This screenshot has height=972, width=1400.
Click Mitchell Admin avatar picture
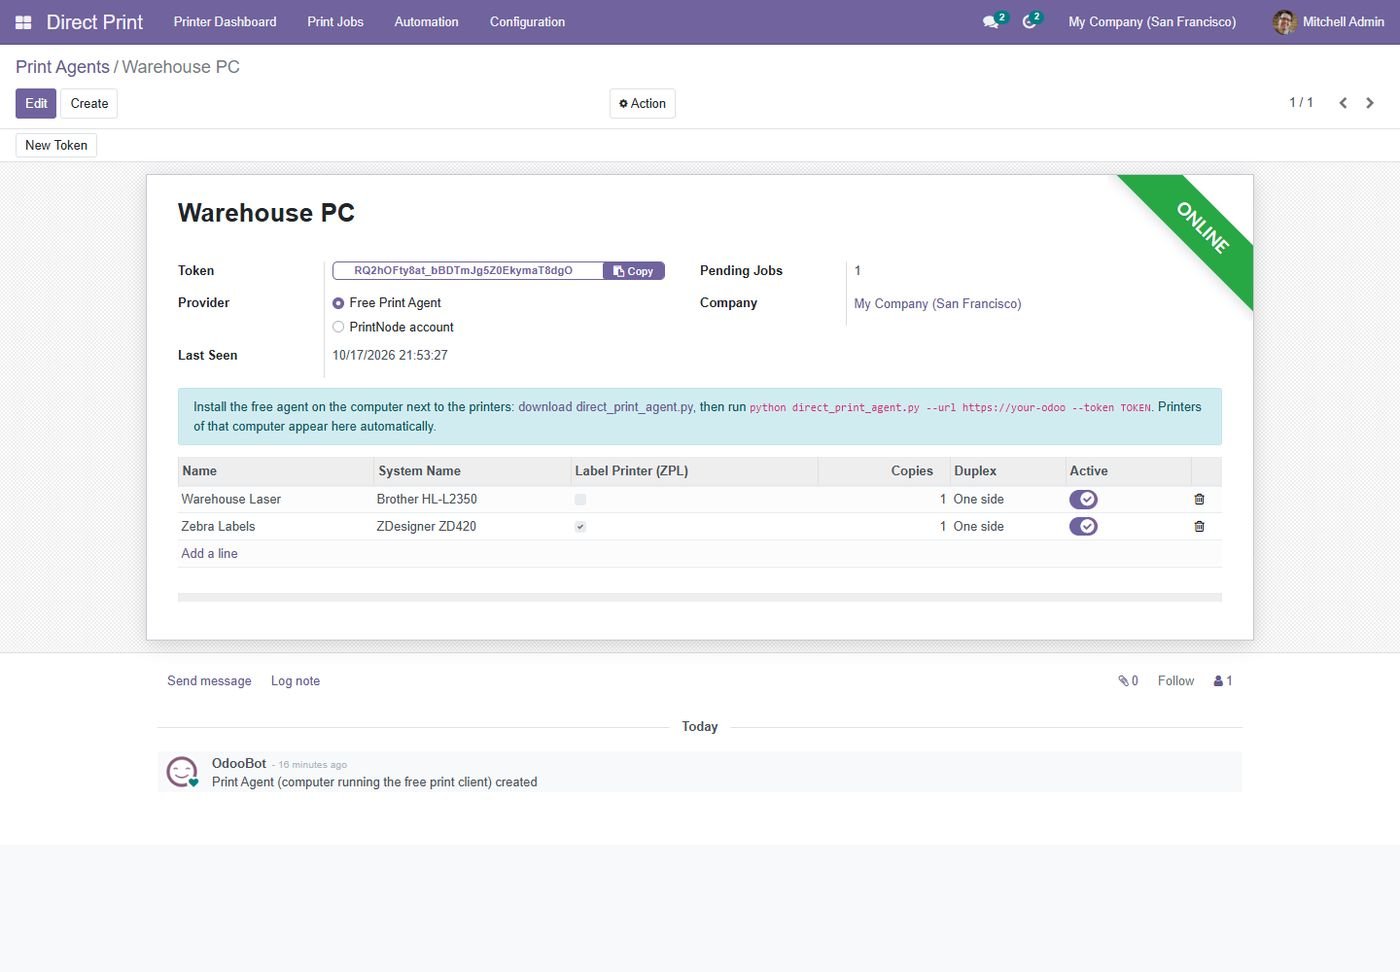point(1284,22)
